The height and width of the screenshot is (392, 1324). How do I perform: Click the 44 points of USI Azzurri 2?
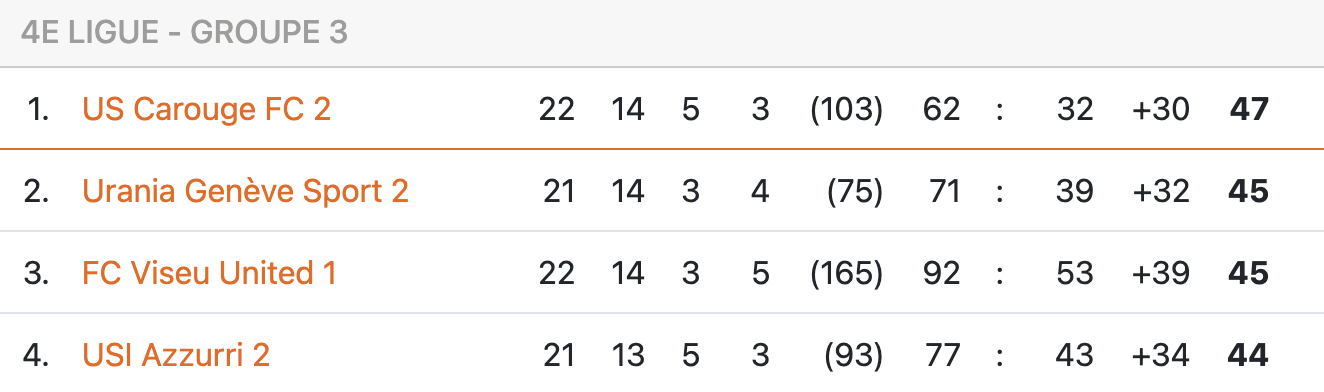click(1248, 354)
